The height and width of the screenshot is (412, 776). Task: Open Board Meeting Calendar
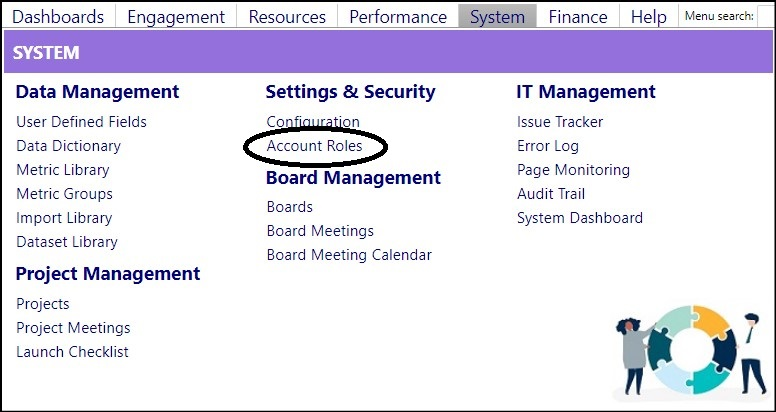click(349, 255)
